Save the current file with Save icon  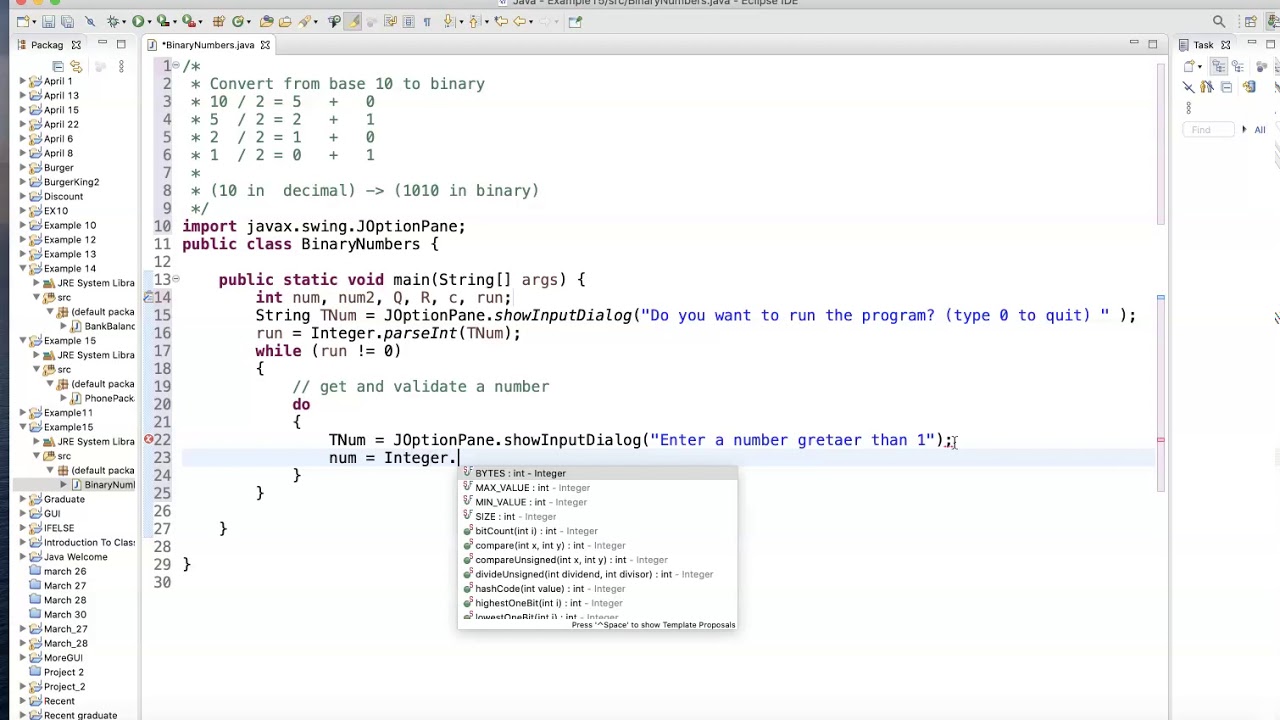(x=48, y=21)
